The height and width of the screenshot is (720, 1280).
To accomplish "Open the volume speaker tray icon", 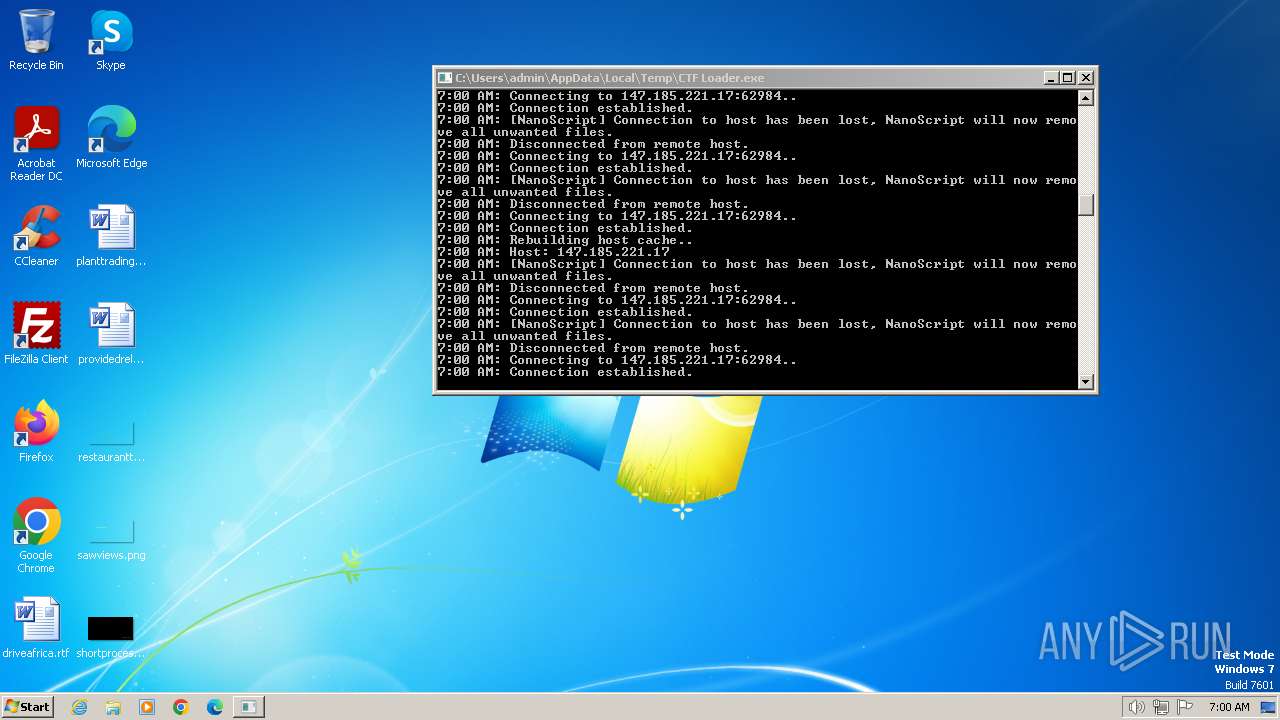I will tap(1136, 707).
